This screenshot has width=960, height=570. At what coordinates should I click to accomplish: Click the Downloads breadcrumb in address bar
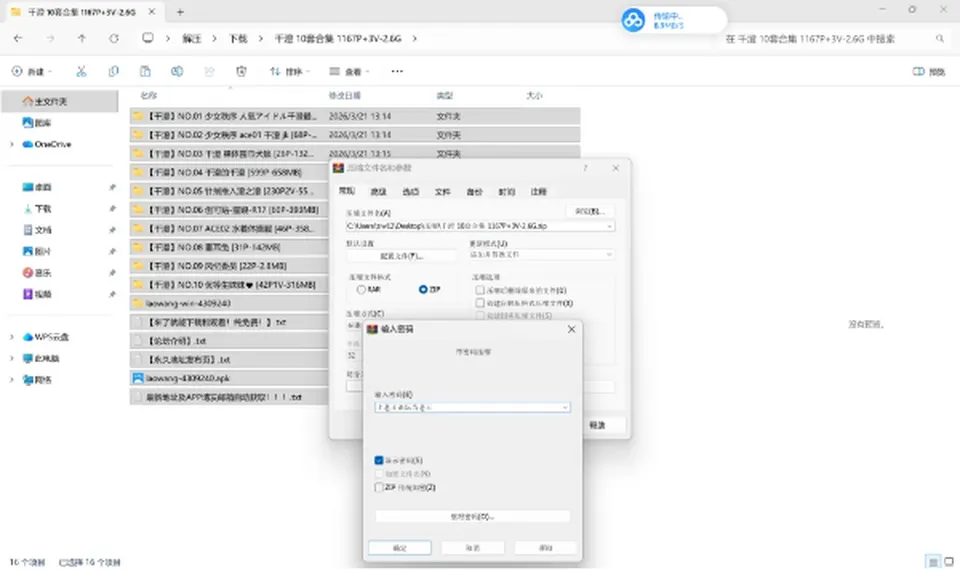(x=238, y=39)
